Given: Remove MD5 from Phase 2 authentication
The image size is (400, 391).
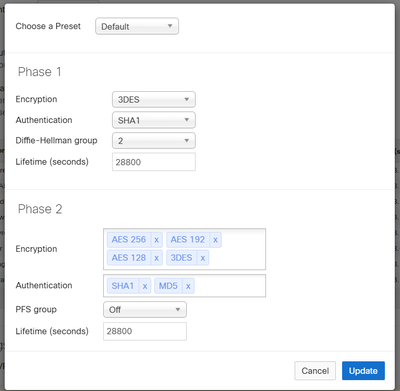Looking at the screenshot, I should pyautogui.click(x=188, y=286).
